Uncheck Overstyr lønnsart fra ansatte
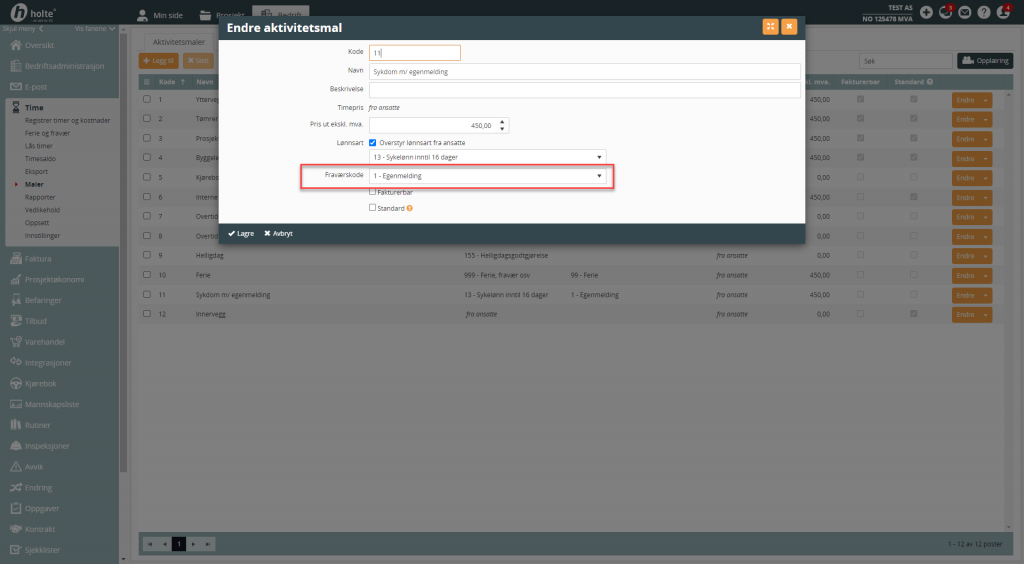Screen dimensions: 1024x564 pyautogui.click(x=373, y=143)
